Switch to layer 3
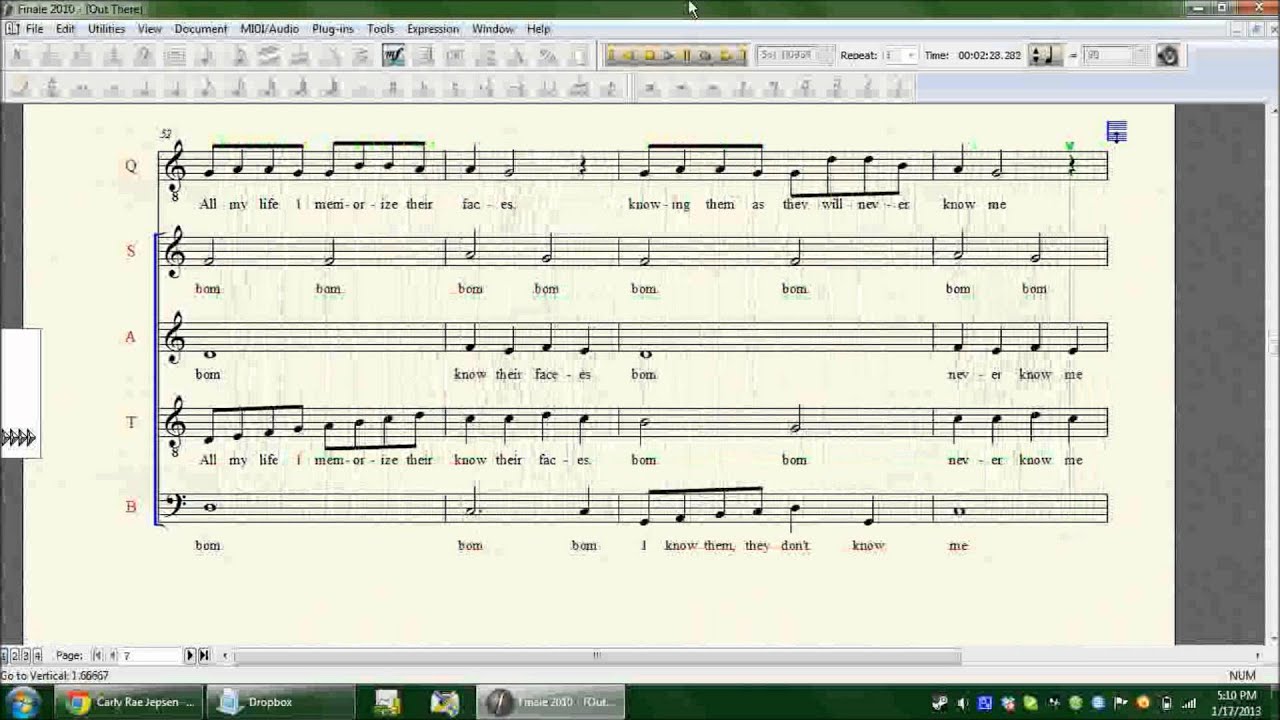The image size is (1280, 720). tap(25, 656)
